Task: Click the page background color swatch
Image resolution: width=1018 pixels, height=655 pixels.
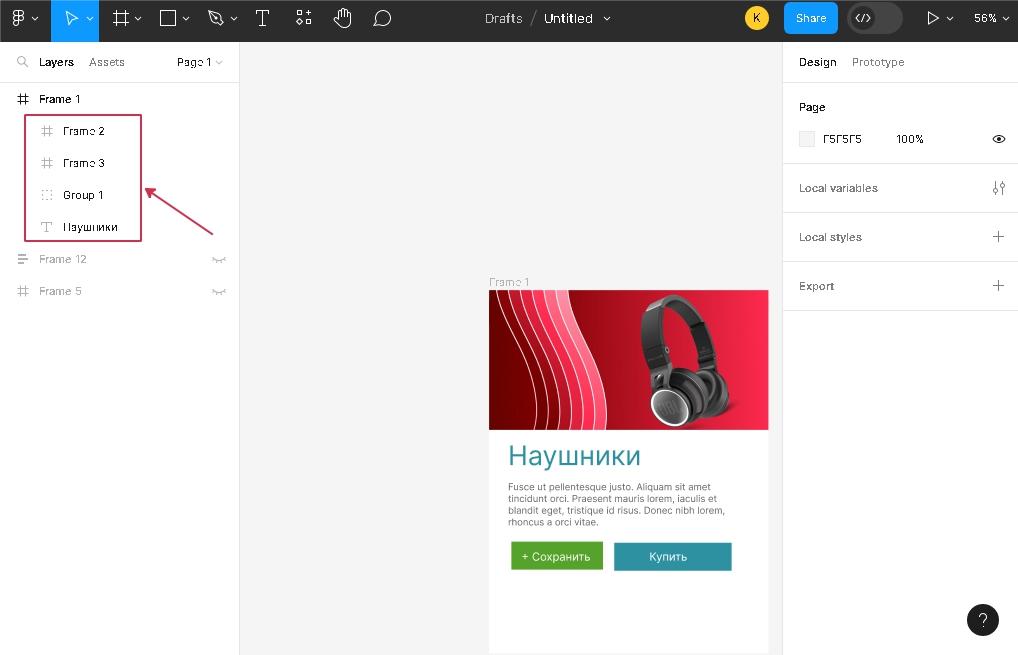Action: (807, 139)
